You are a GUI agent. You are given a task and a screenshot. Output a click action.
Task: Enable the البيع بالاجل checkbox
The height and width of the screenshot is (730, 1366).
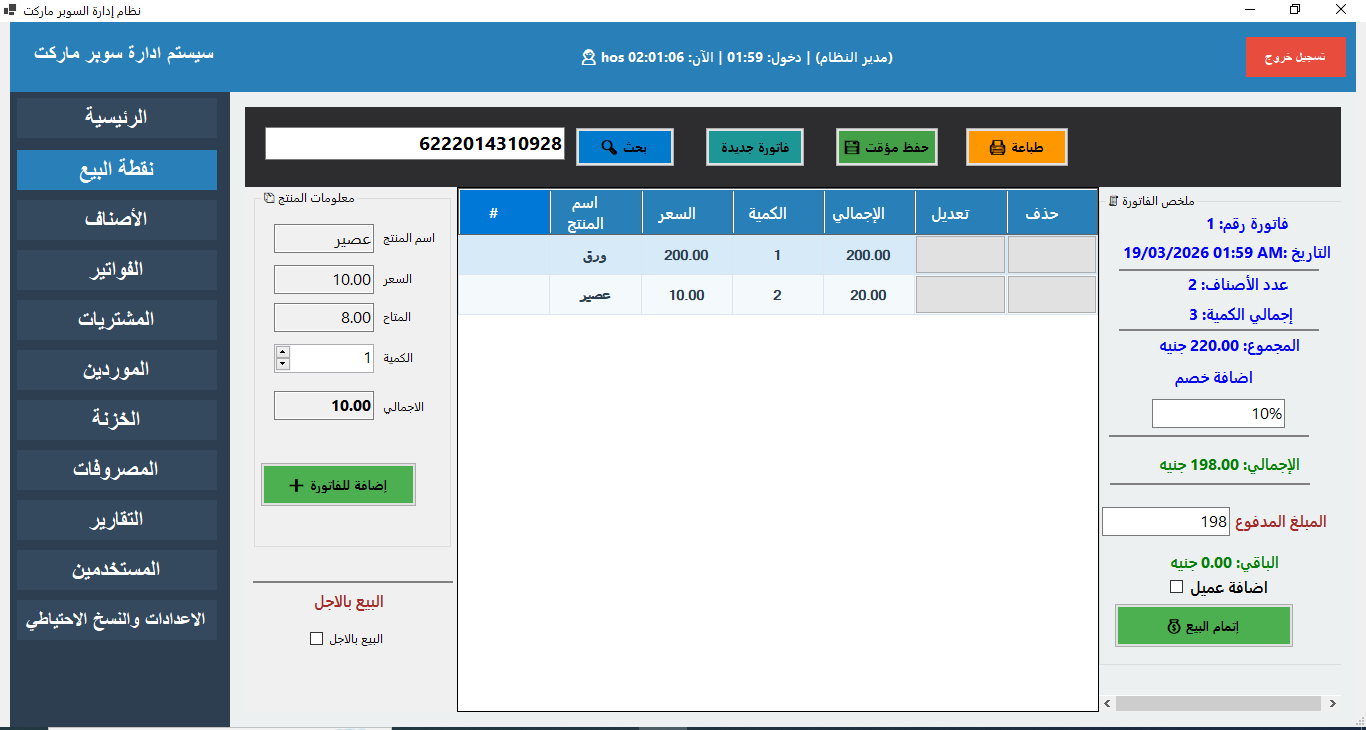(316, 639)
